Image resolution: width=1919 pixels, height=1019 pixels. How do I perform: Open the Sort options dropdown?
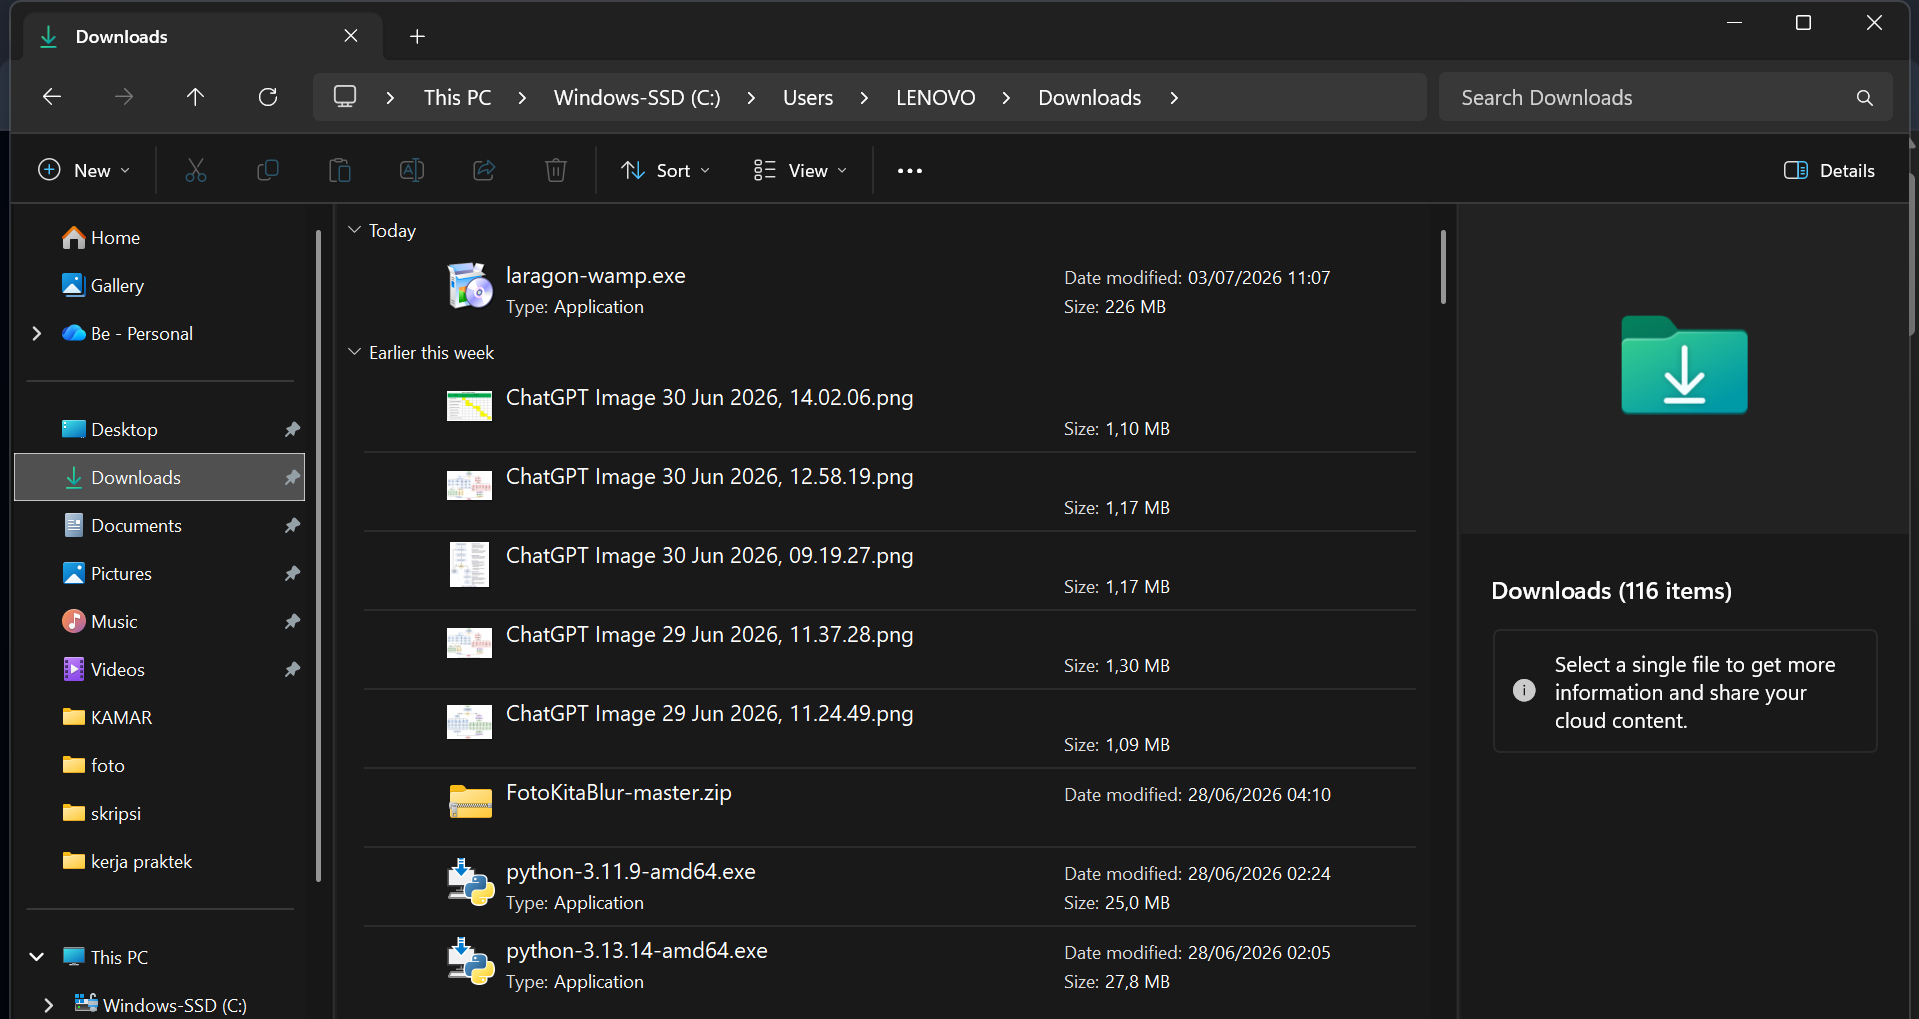[665, 171]
